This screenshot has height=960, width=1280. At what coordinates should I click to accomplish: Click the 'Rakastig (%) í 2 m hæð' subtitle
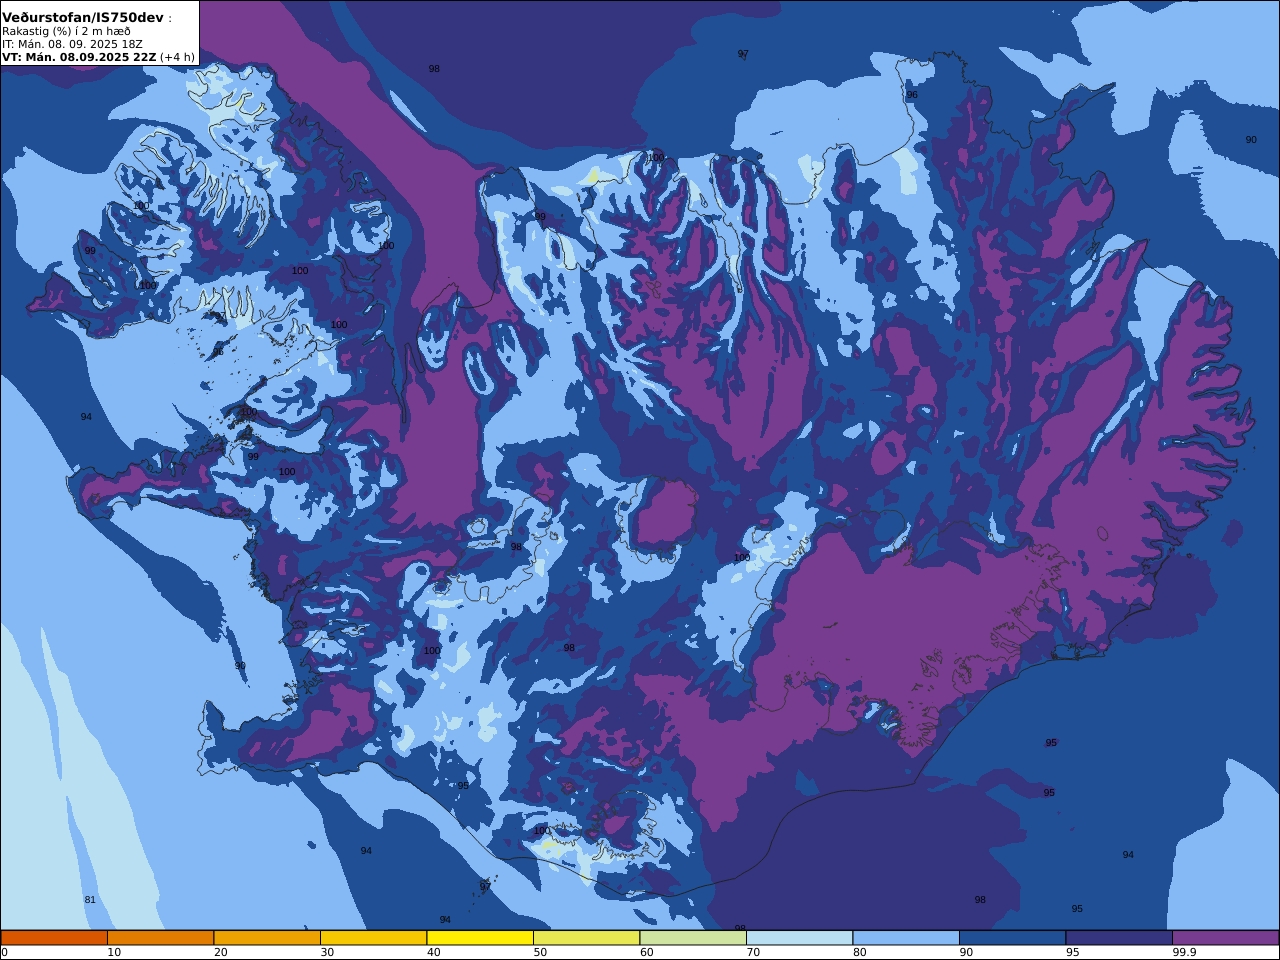[x=66, y=32]
